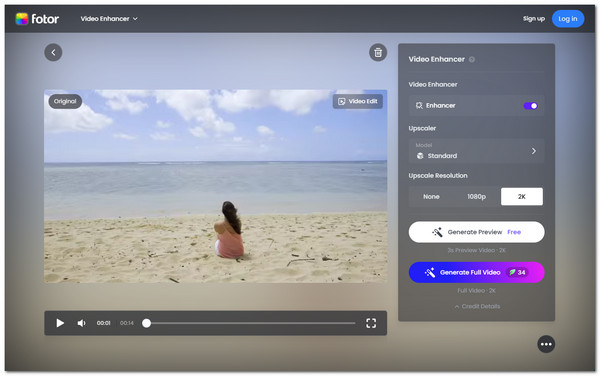
Task: Expand the Standard upscaler model selector
Action: coord(476,151)
